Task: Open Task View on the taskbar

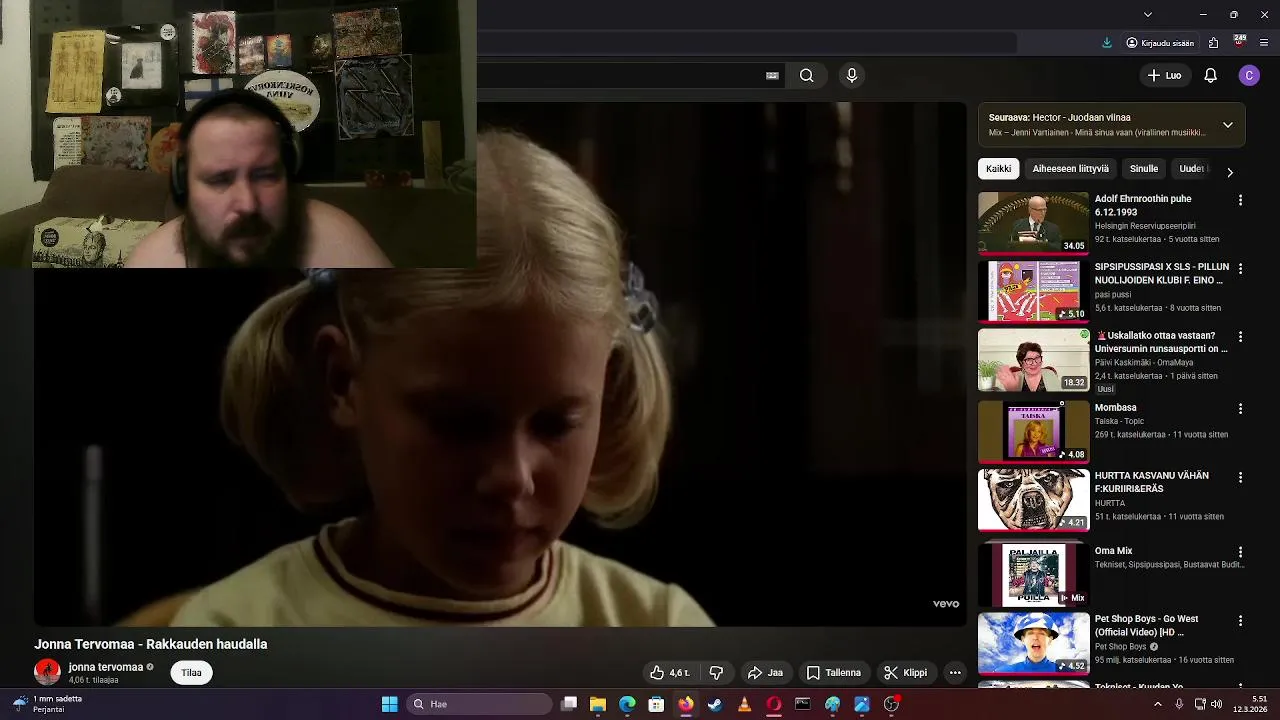Action: [x=569, y=704]
